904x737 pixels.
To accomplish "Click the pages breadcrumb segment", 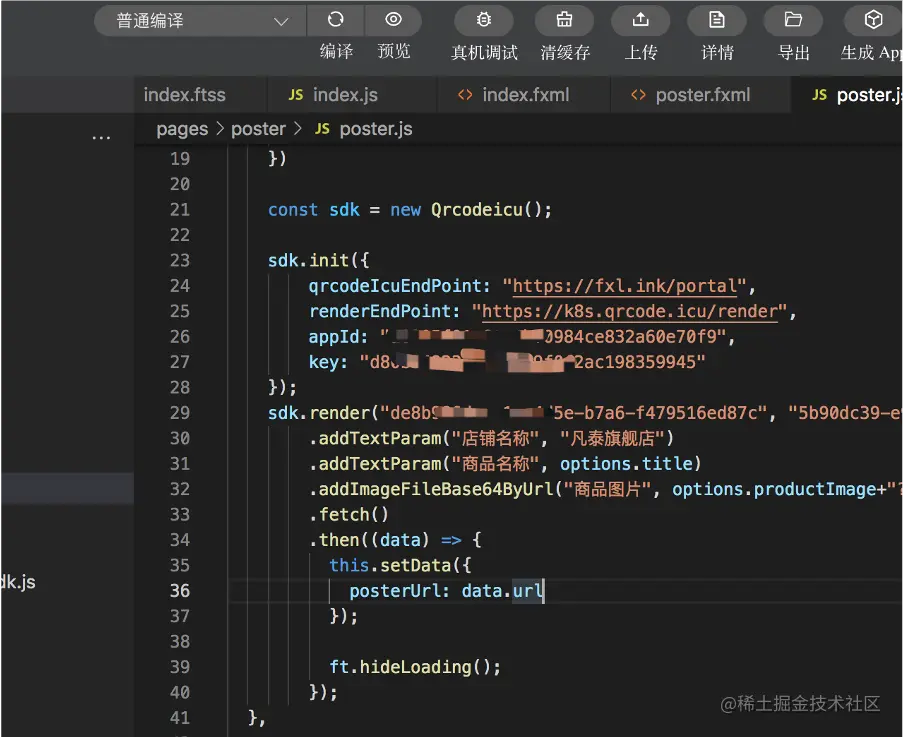I will (x=182, y=129).
